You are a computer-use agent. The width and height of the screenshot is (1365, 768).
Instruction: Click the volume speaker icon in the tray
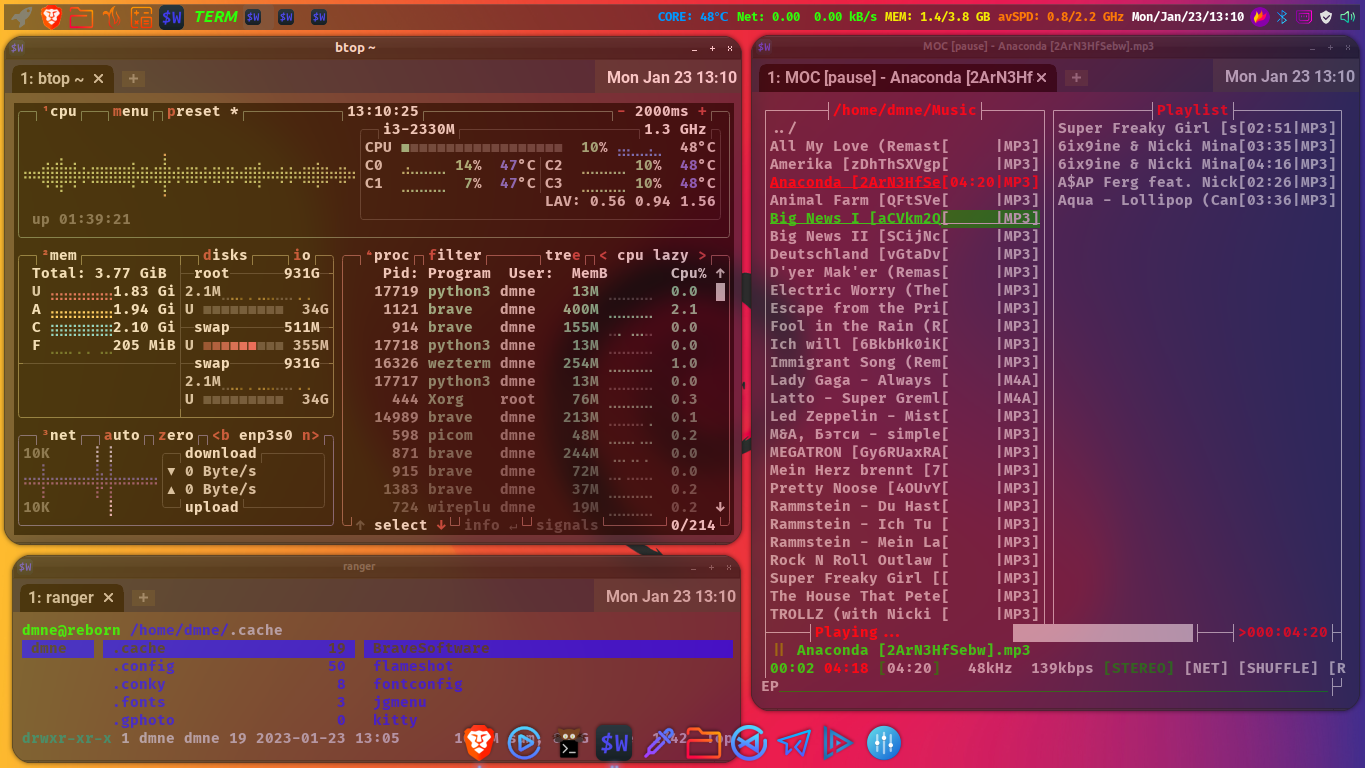[1347, 16]
